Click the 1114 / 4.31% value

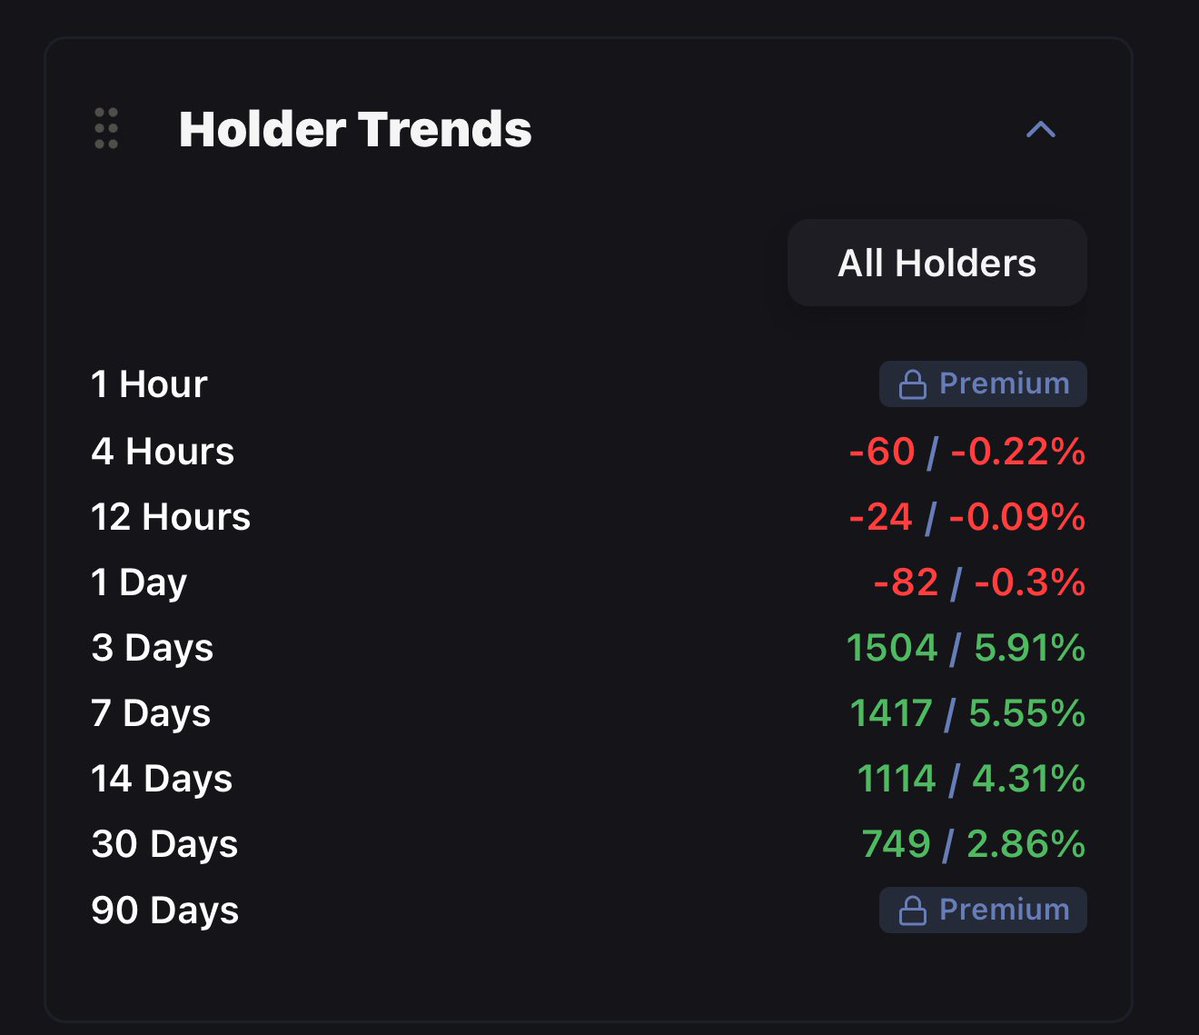971,779
